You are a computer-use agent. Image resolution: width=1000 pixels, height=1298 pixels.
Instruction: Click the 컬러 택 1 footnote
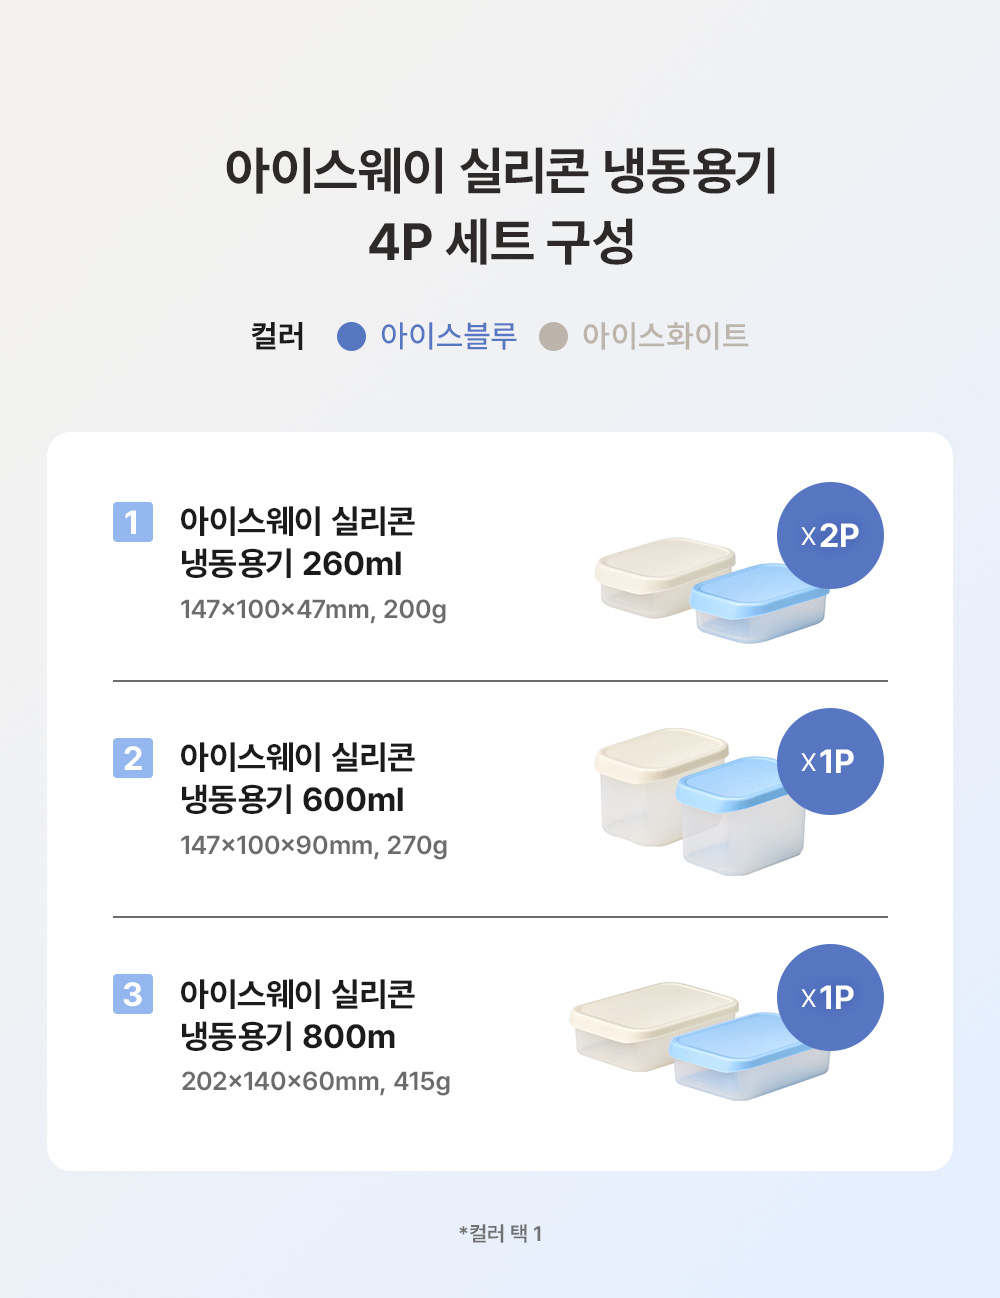coord(500,1233)
